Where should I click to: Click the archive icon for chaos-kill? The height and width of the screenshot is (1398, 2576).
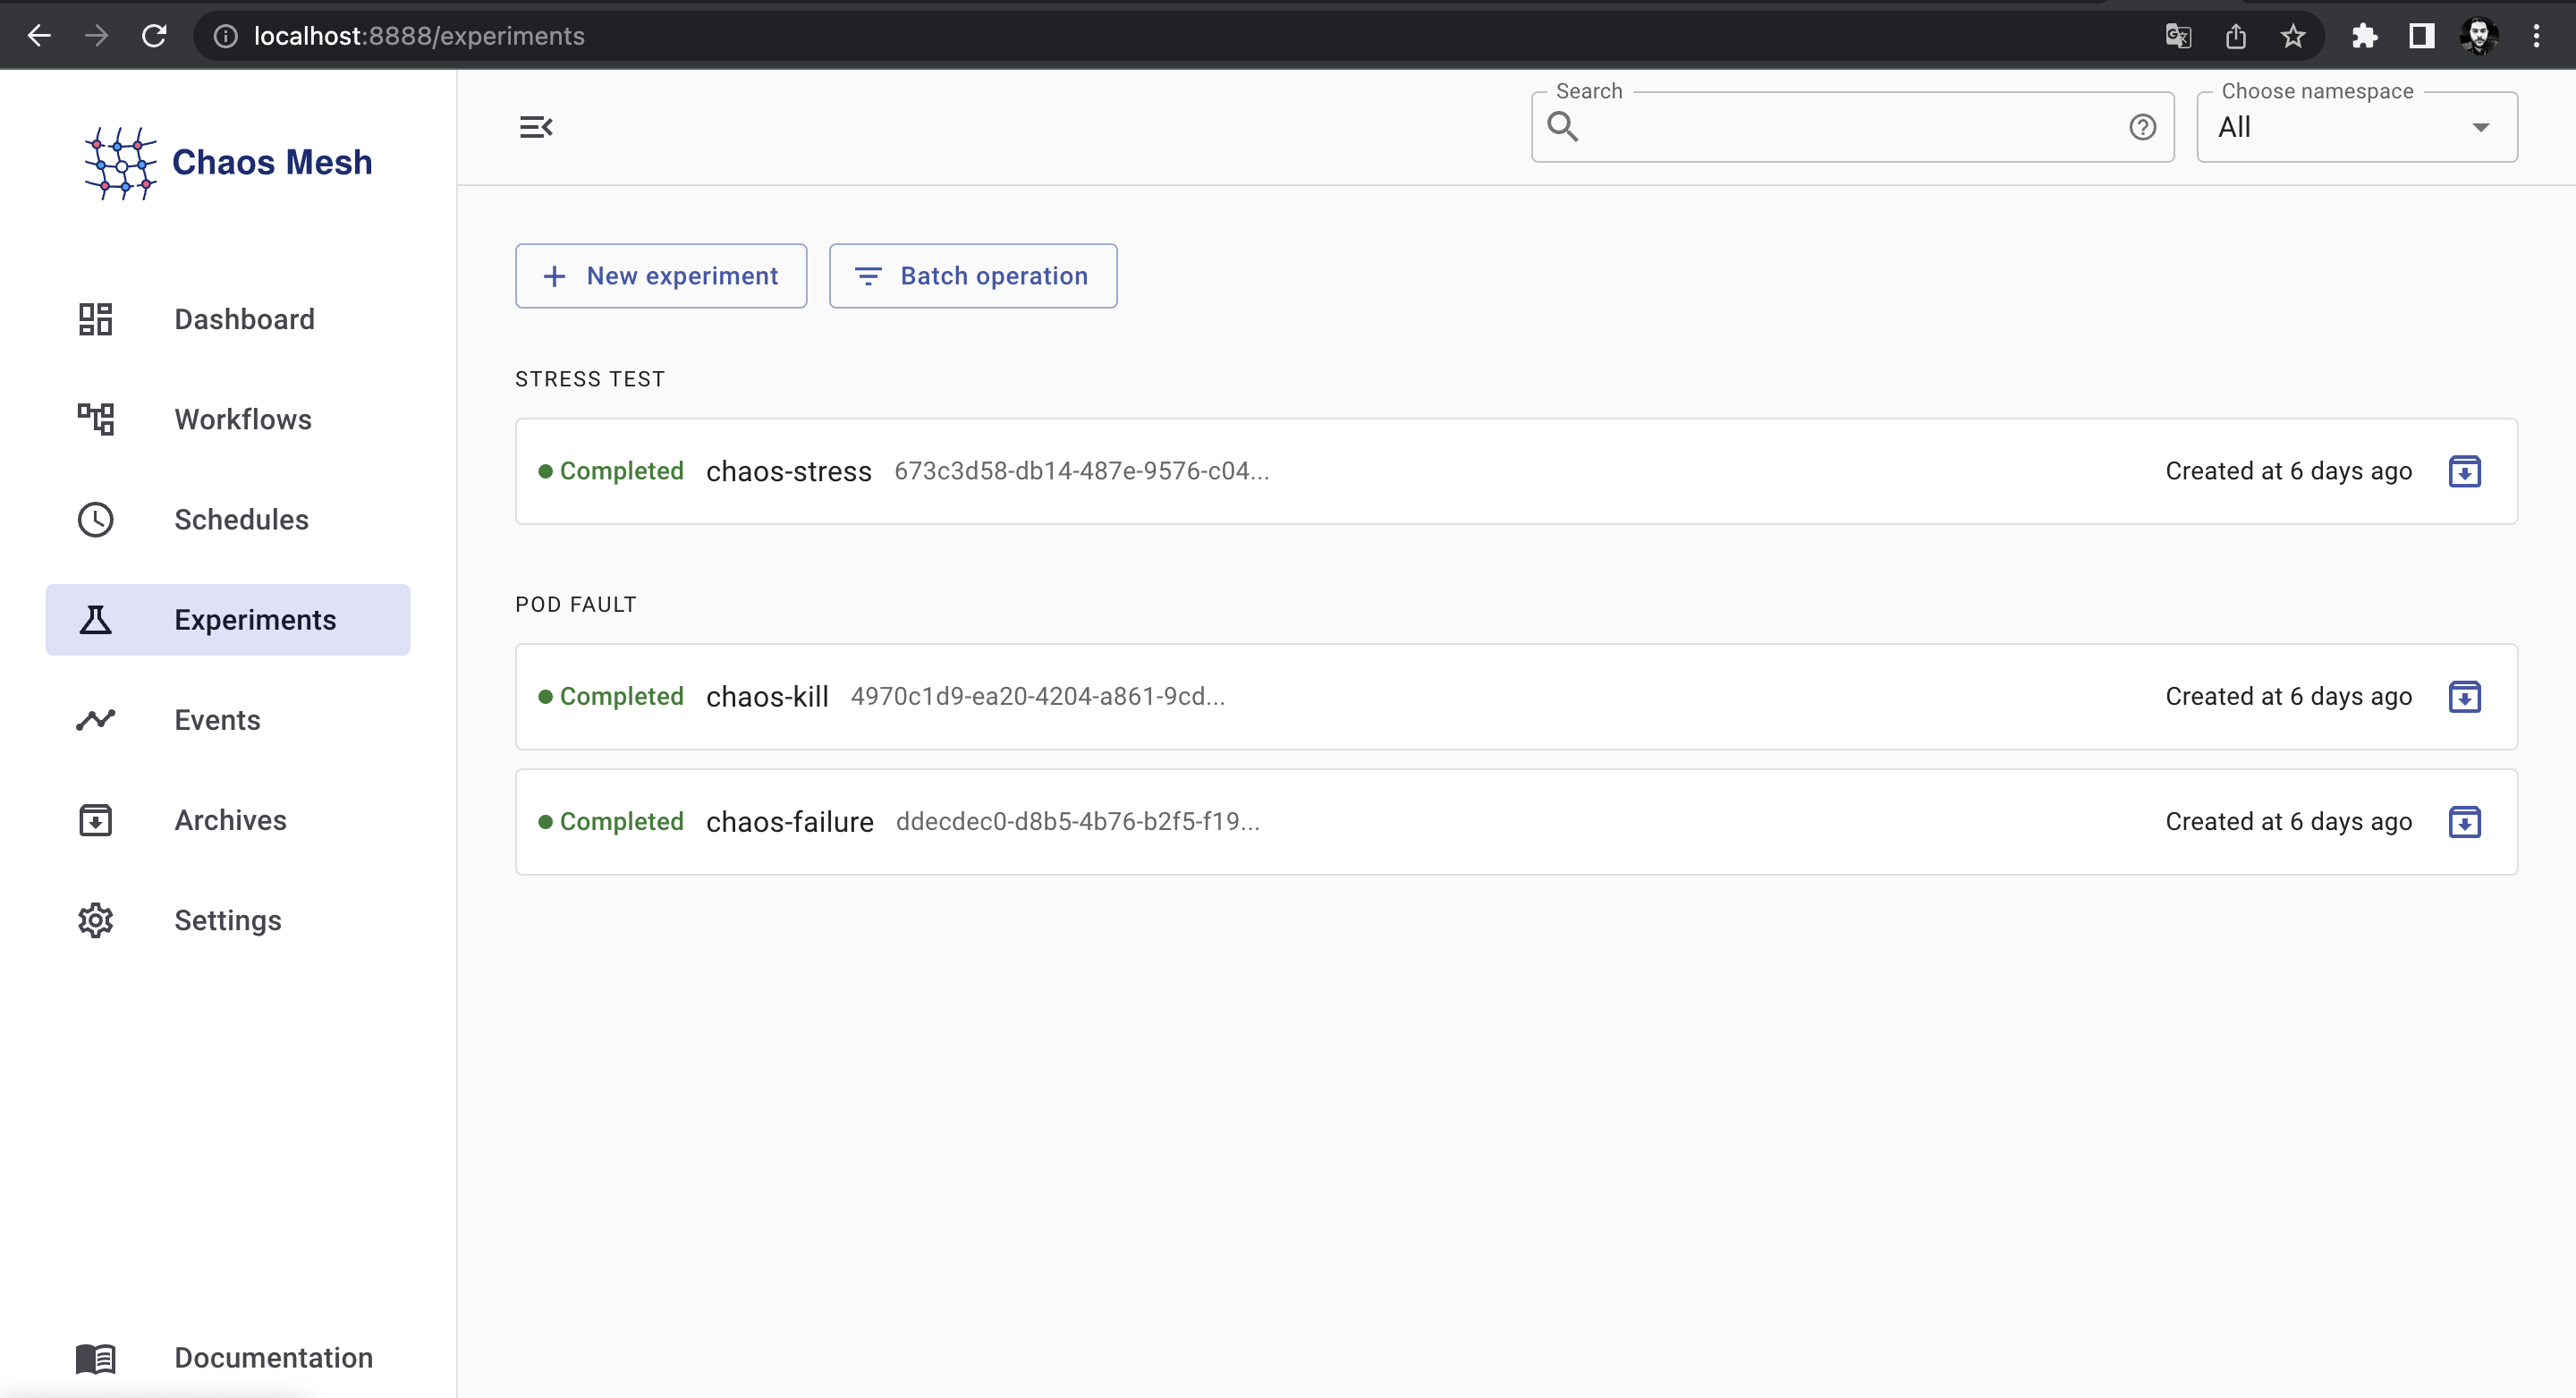point(2464,698)
